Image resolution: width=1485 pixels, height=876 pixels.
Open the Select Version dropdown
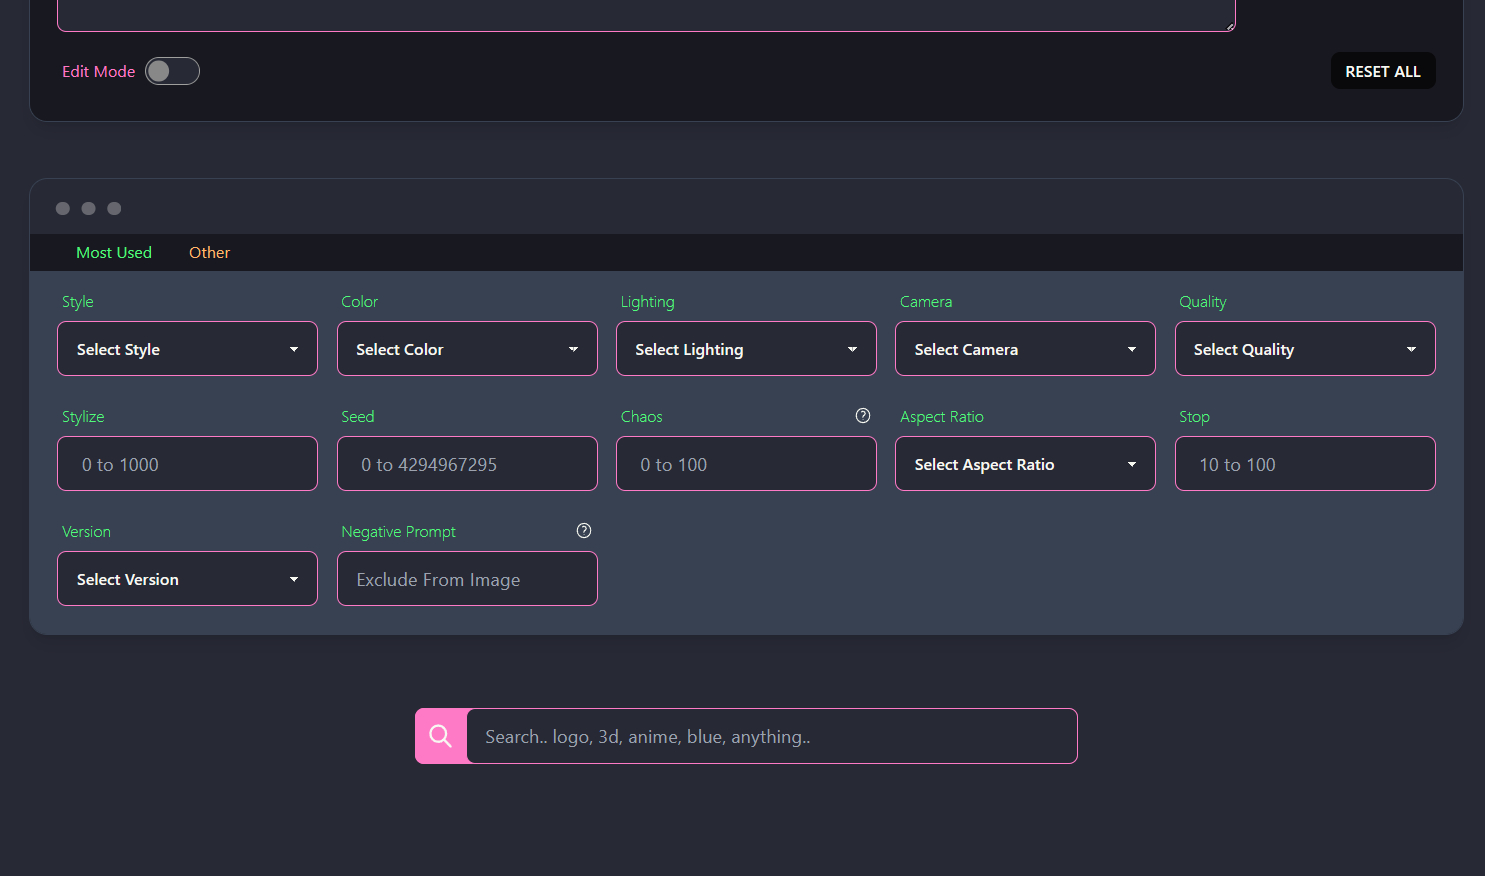click(x=187, y=579)
